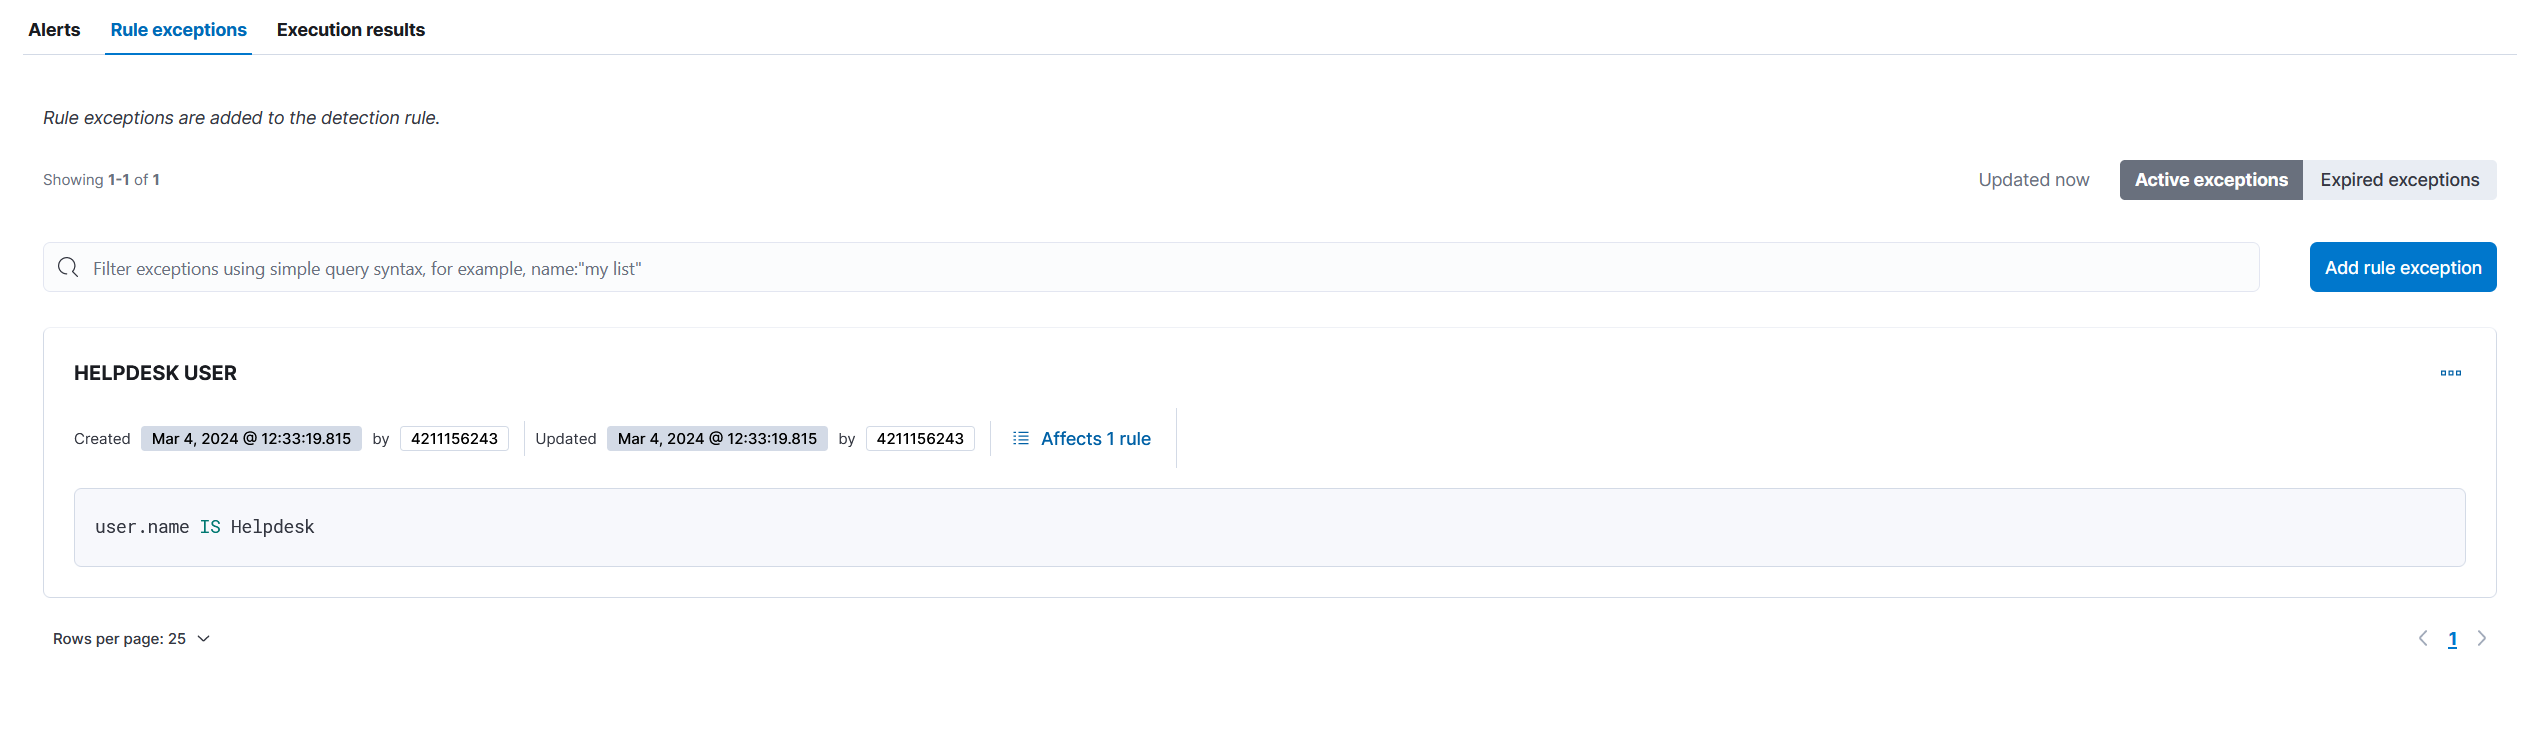Screen dimensions: 2526x745
Task: Click Add rule exception button
Action: [x=2402, y=267]
